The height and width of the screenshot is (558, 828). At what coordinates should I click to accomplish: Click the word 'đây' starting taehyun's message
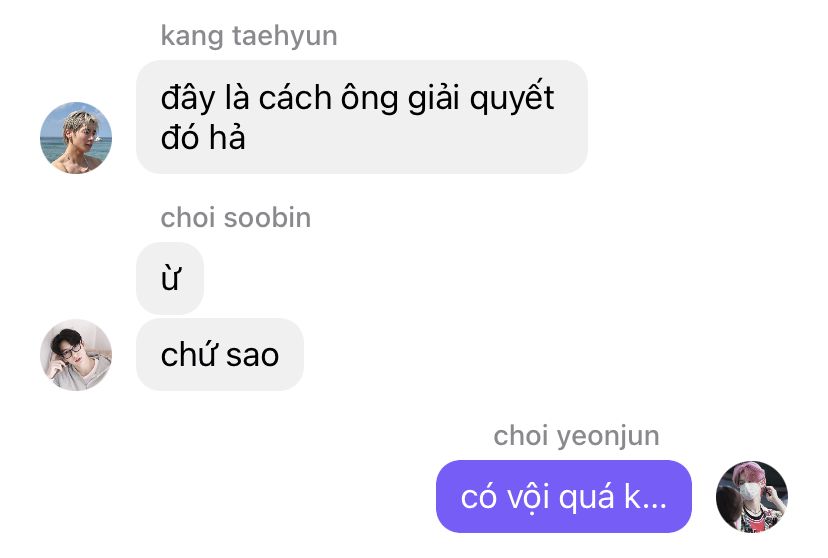[x=188, y=98]
